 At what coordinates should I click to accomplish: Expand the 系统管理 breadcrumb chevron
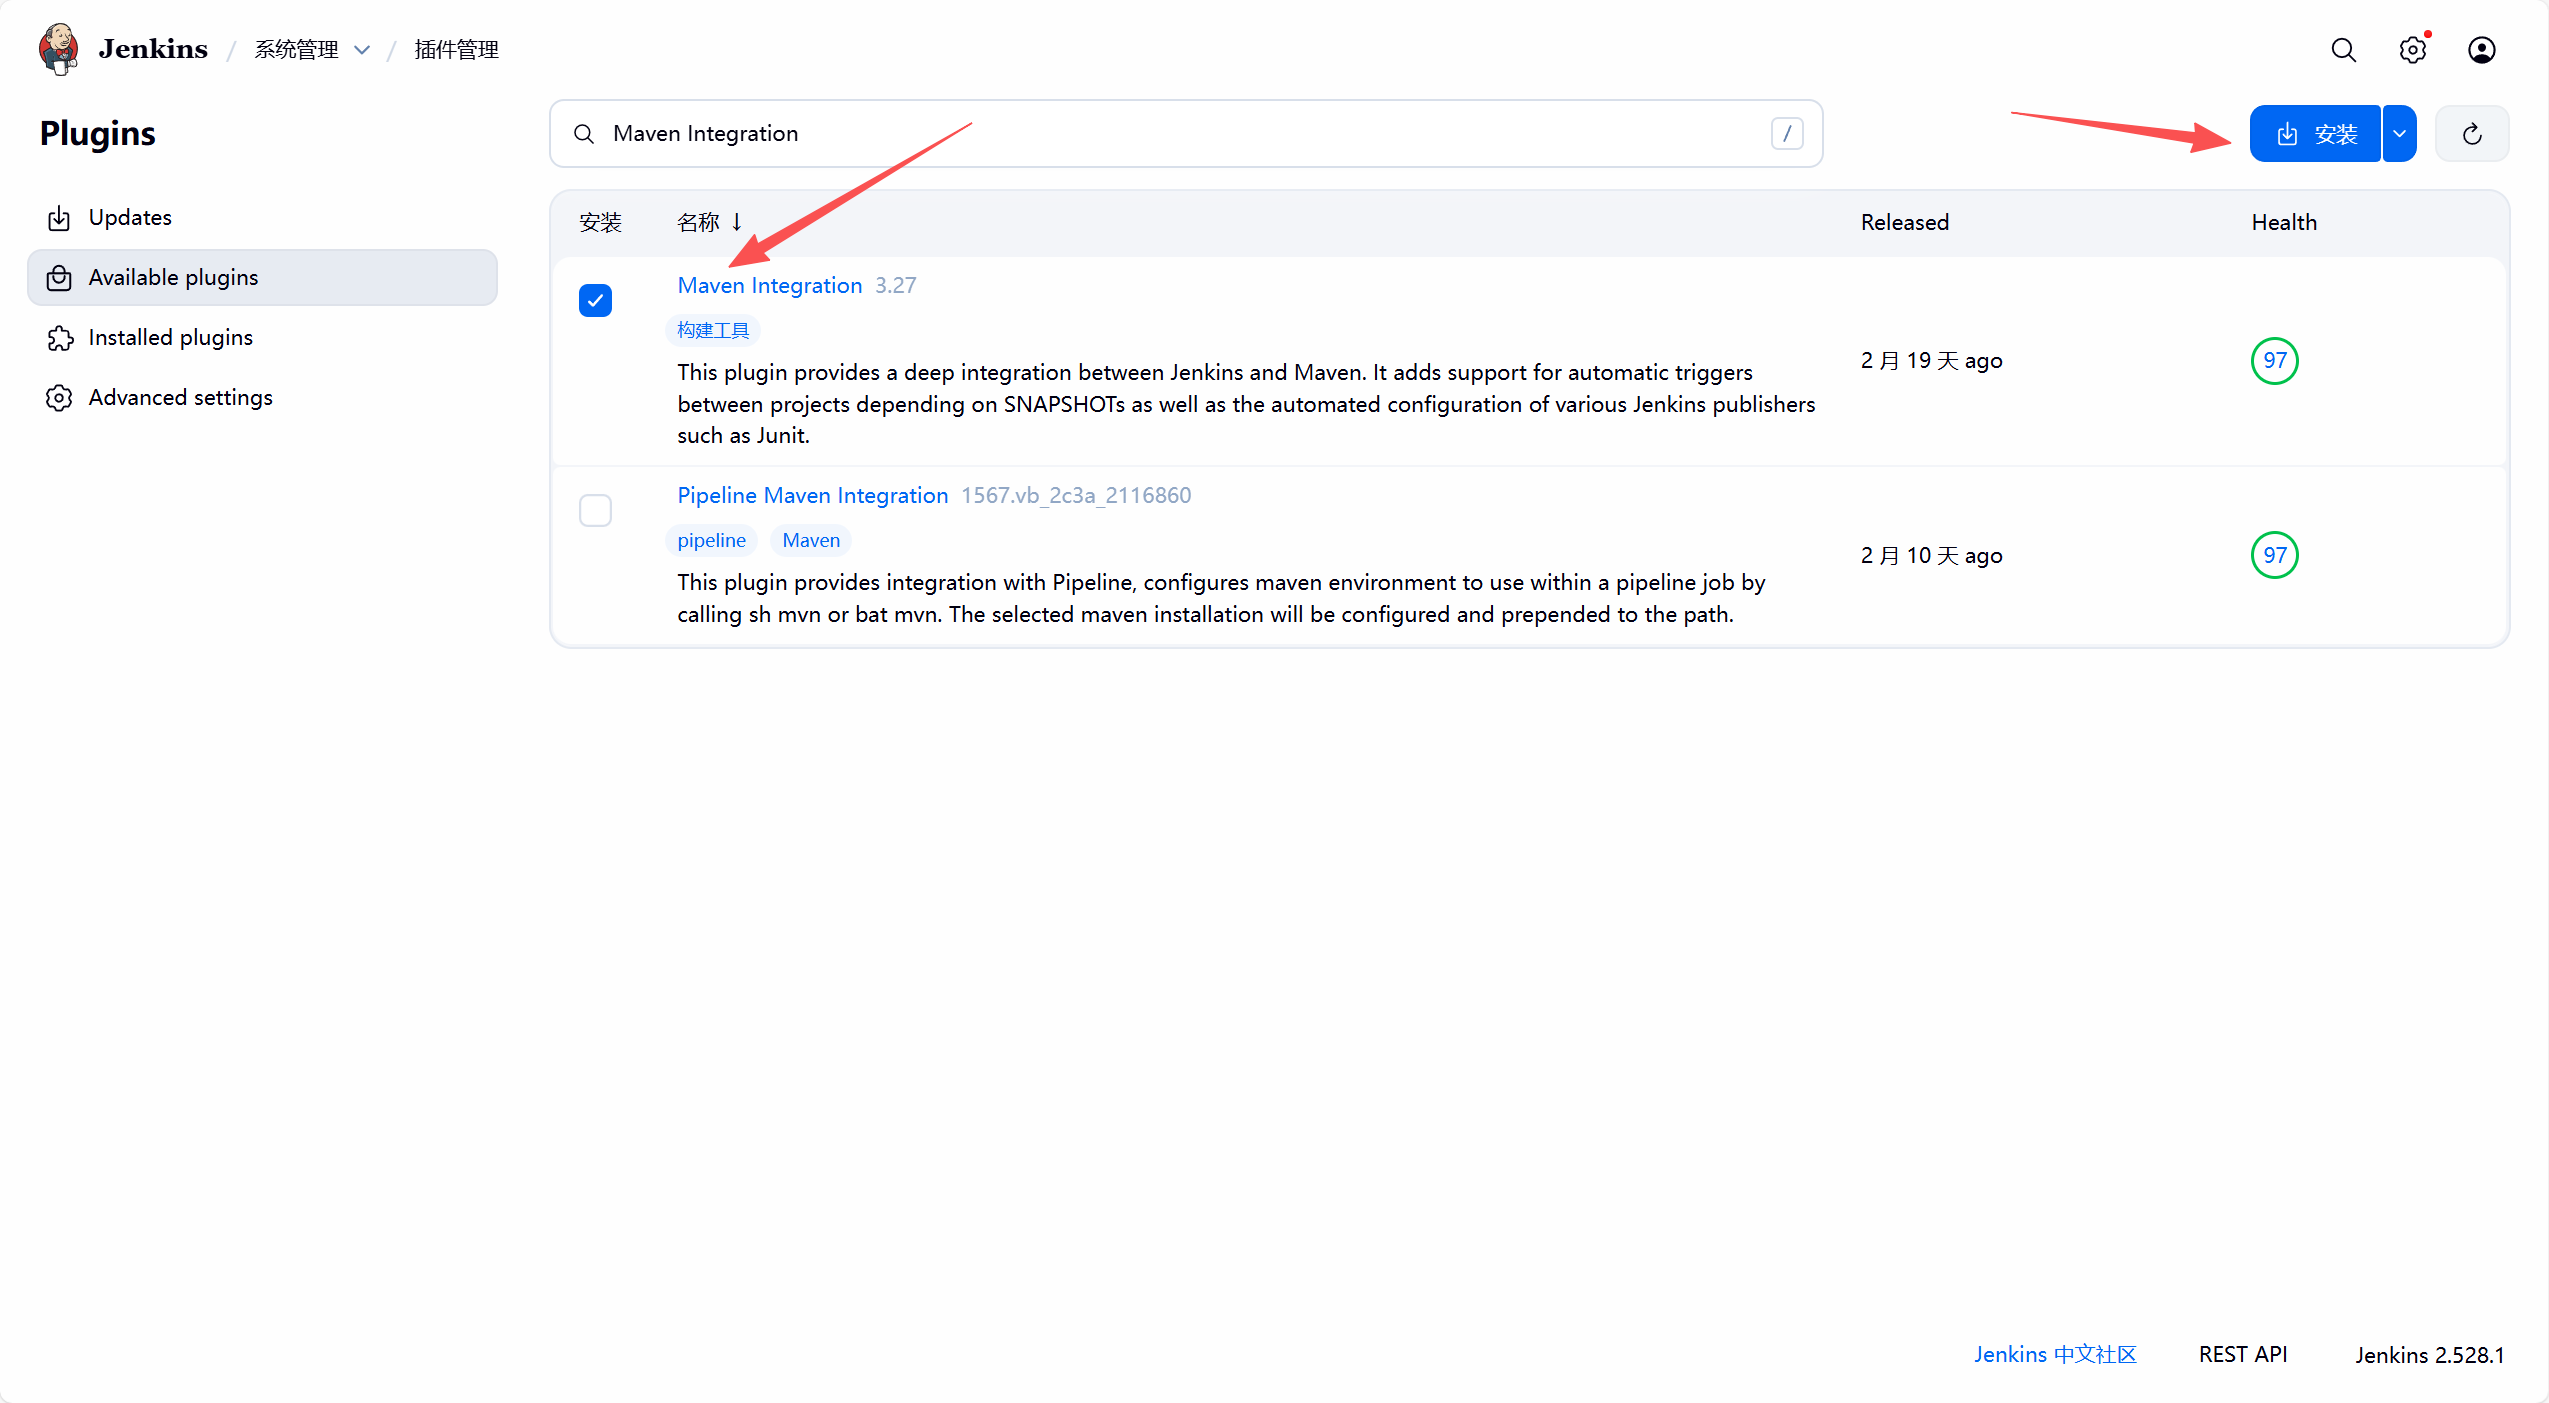362,50
